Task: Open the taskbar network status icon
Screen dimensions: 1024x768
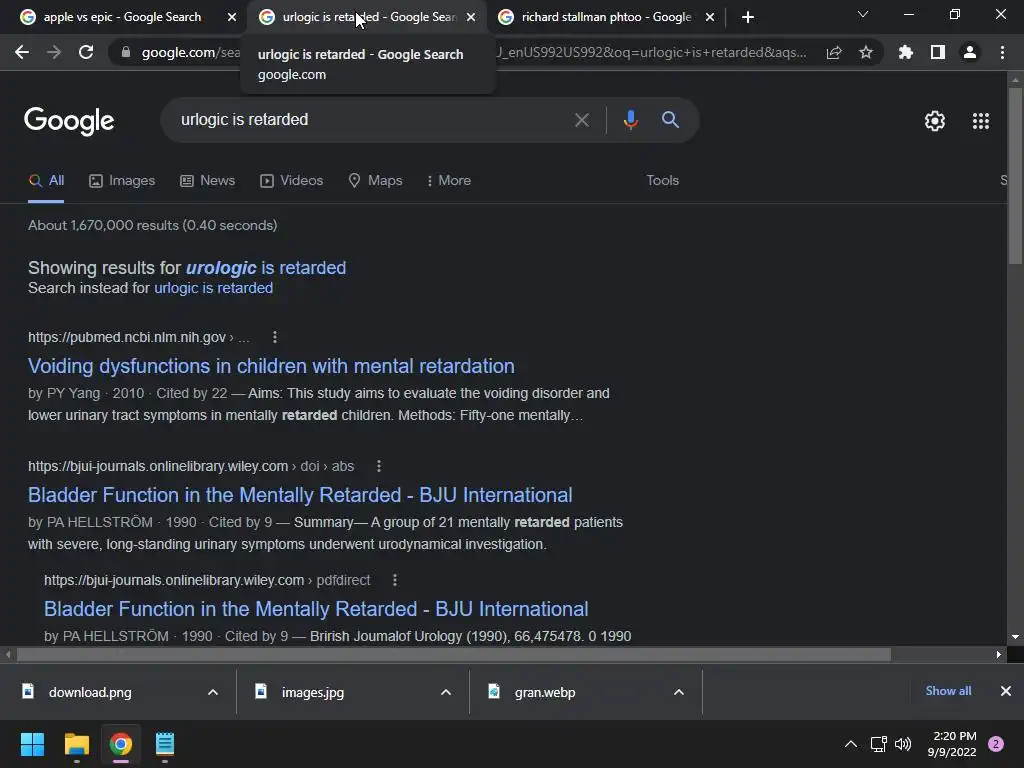Action: click(x=878, y=744)
